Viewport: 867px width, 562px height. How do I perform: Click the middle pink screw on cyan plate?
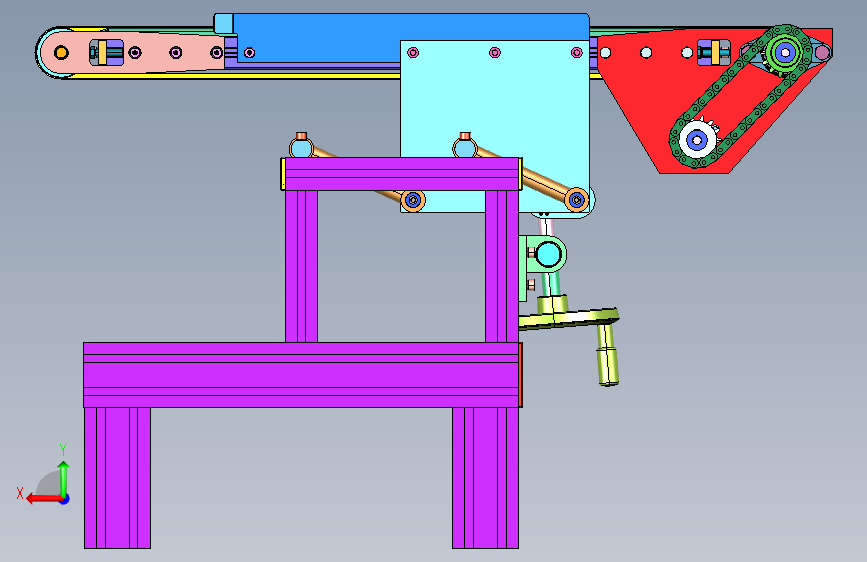point(495,53)
